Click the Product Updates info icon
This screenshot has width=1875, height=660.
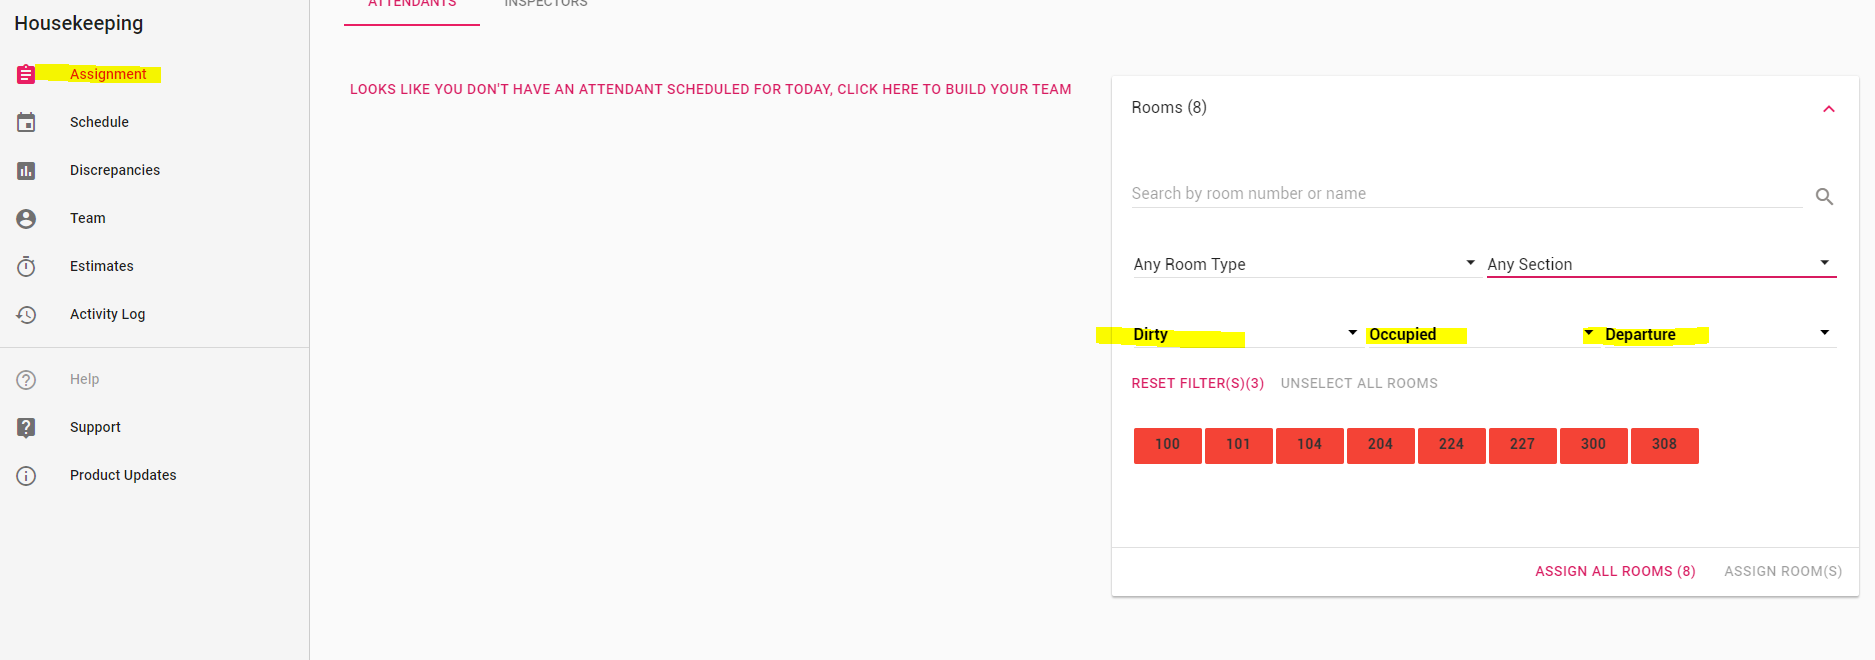point(26,476)
